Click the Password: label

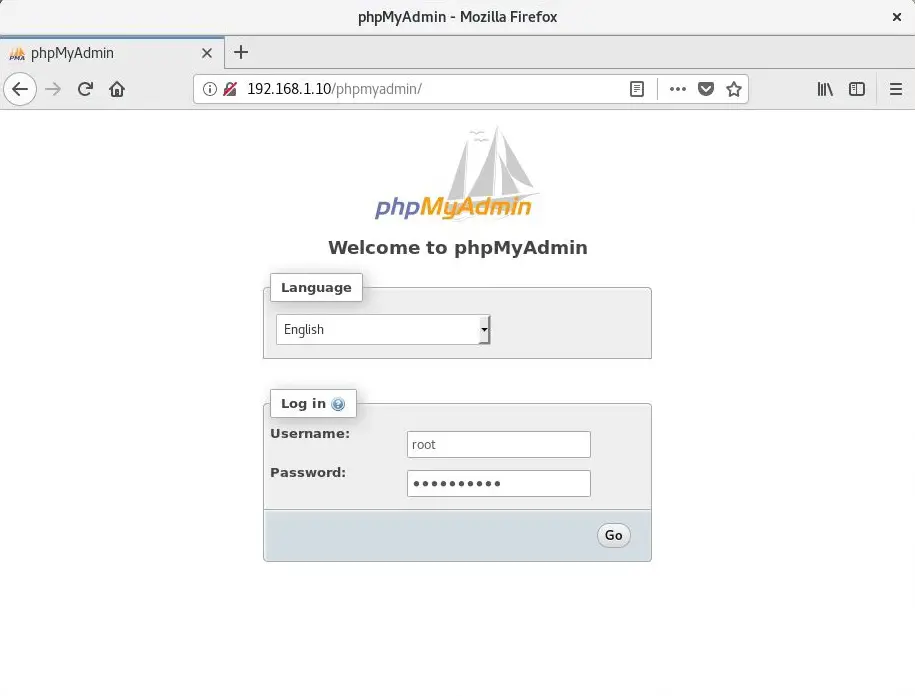pyautogui.click(x=308, y=473)
